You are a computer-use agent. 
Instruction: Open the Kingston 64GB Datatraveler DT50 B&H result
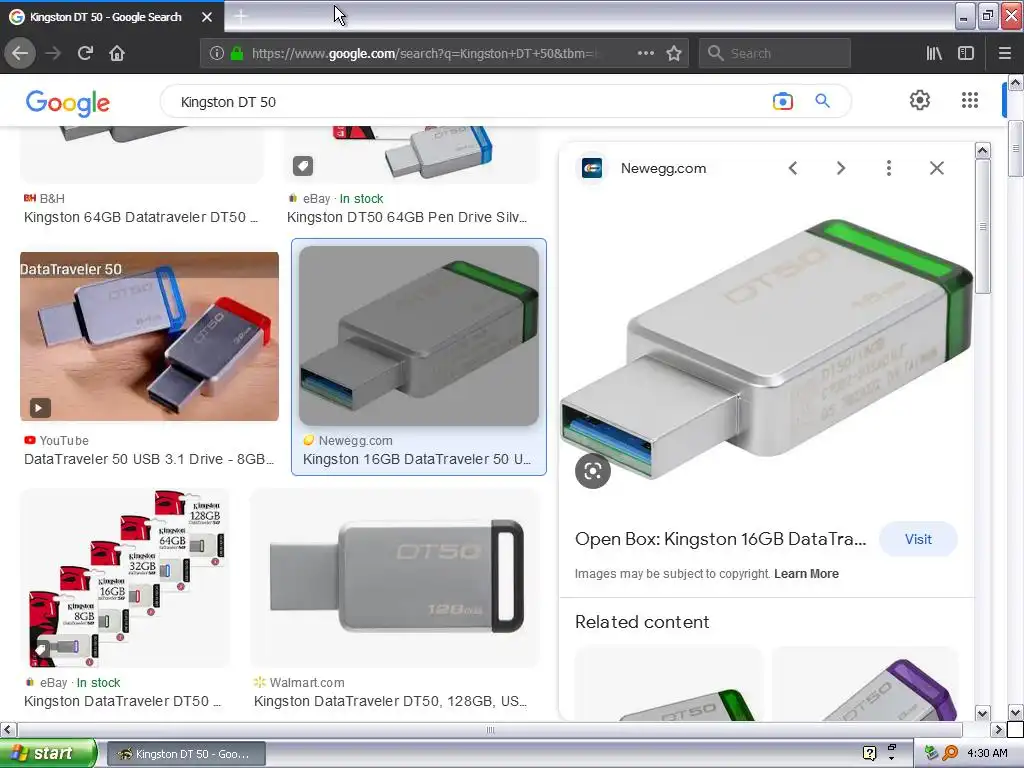[x=140, y=217]
